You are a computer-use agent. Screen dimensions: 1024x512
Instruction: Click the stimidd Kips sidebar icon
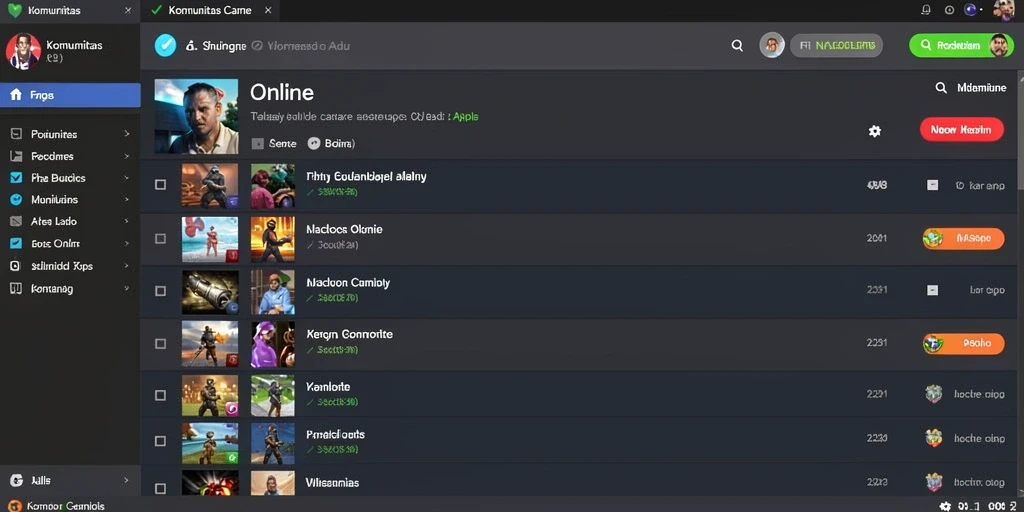(x=16, y=266)
